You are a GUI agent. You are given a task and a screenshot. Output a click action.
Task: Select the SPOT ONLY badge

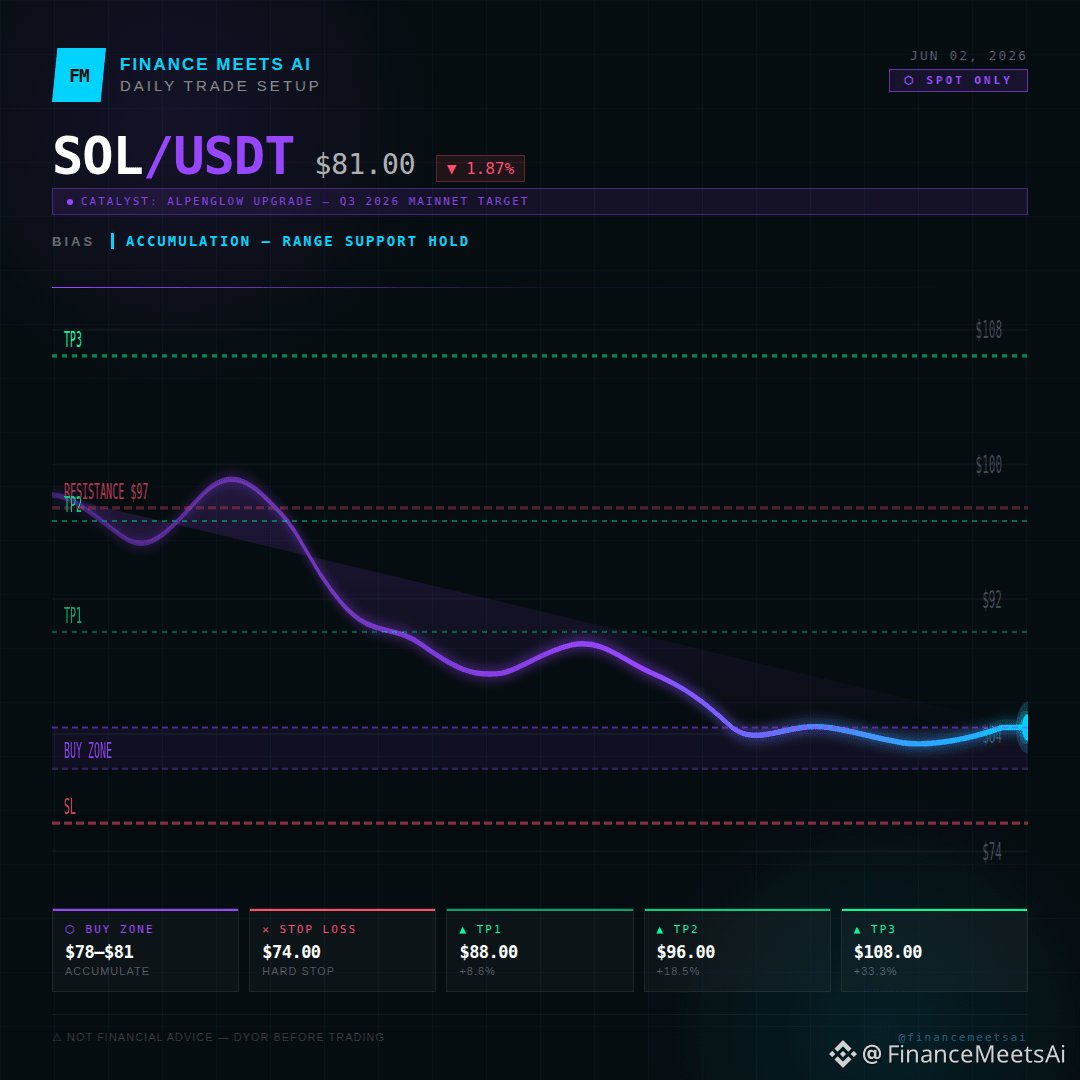(958, 81)
